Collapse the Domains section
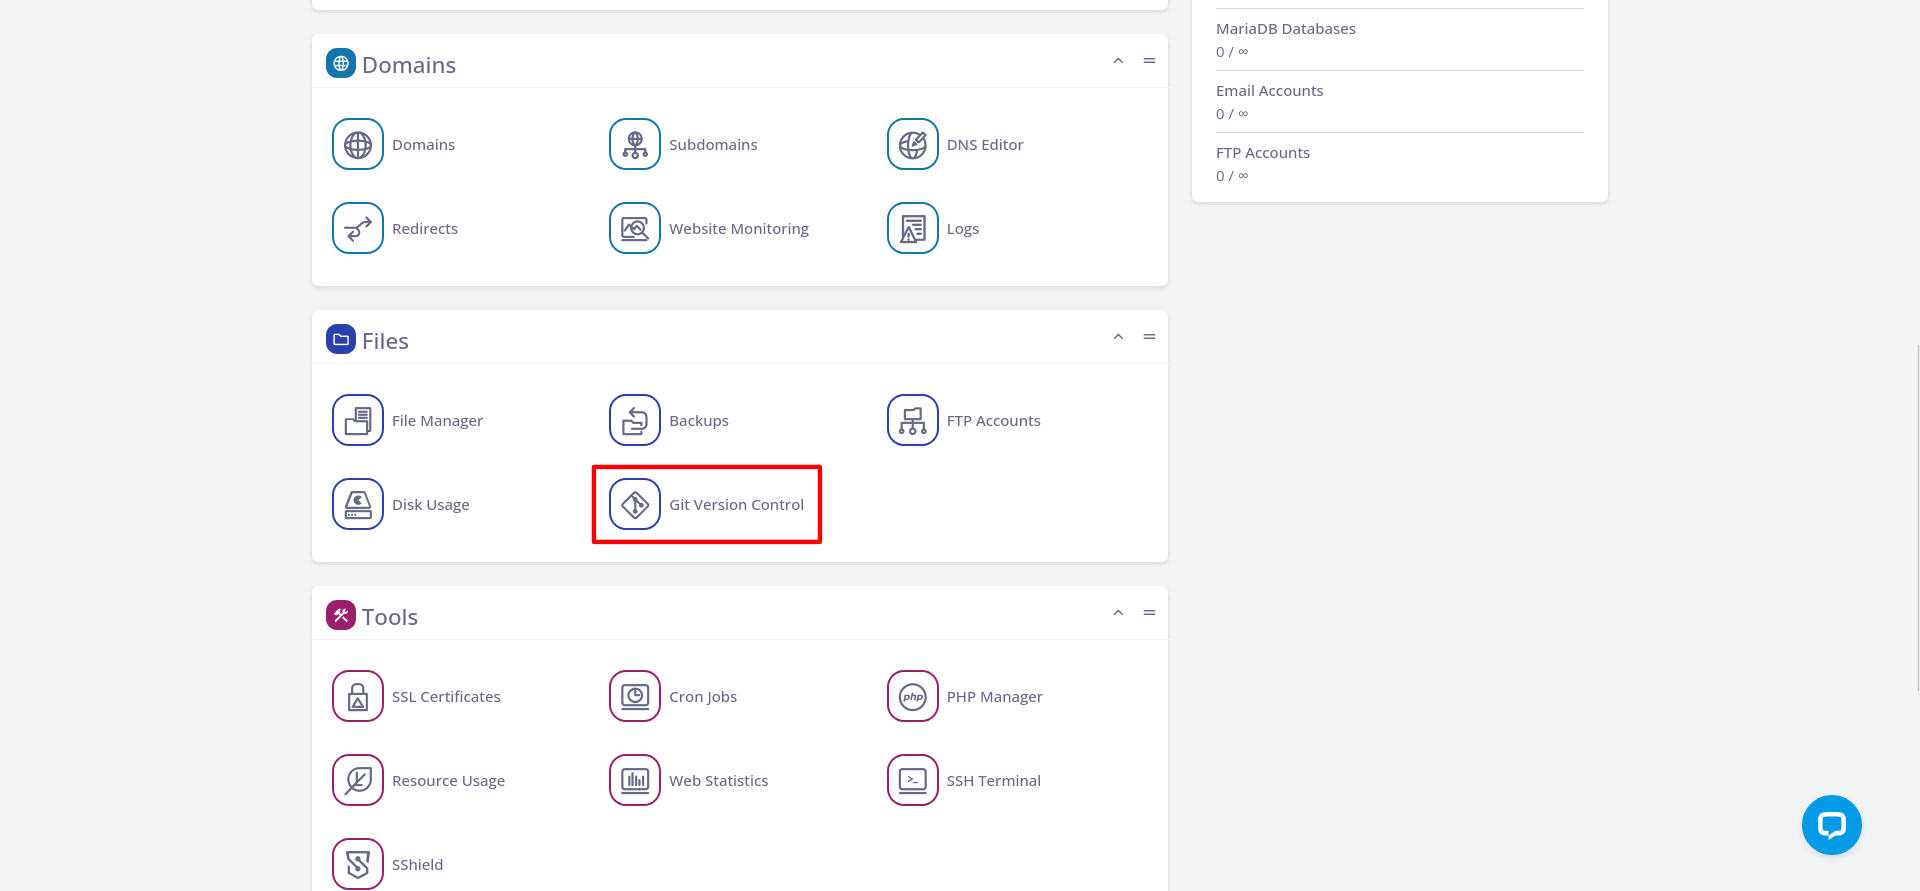Image resolution: width=1920 pixels, height=891 pixels. [1118, 61]
